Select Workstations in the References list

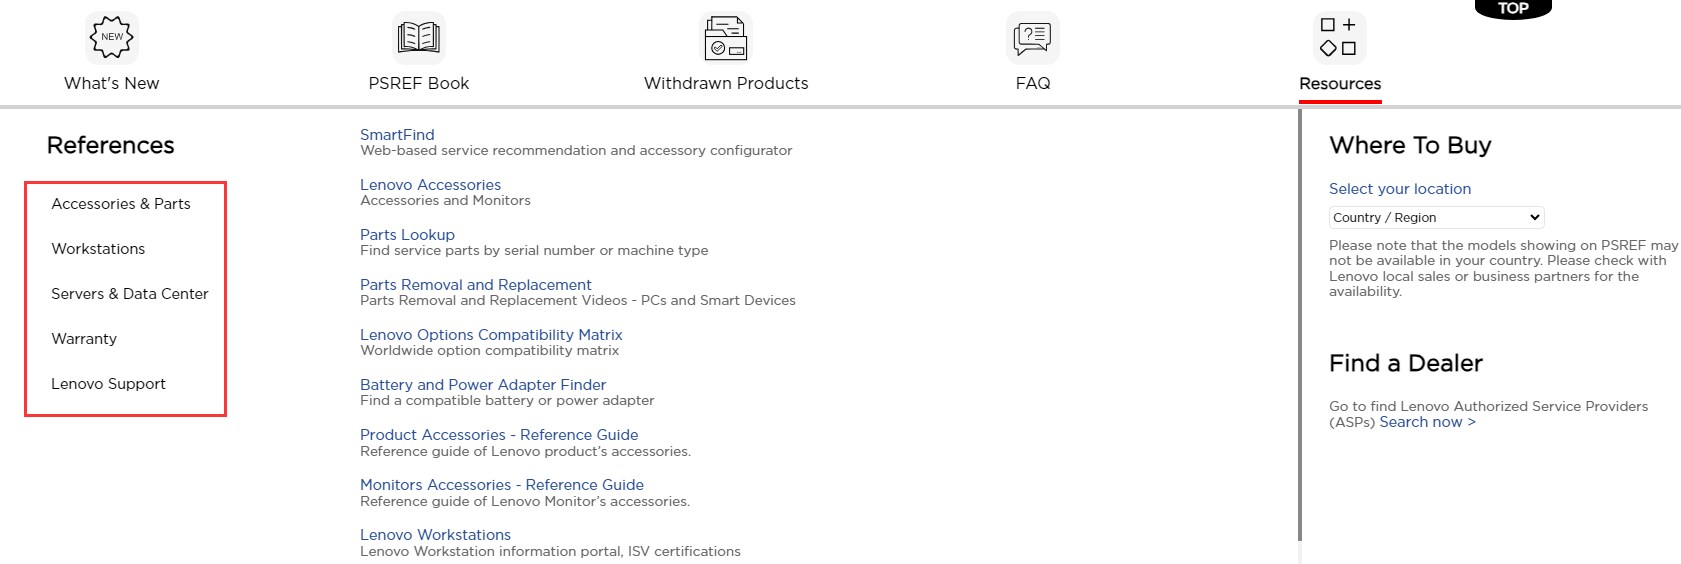point(98,249)
